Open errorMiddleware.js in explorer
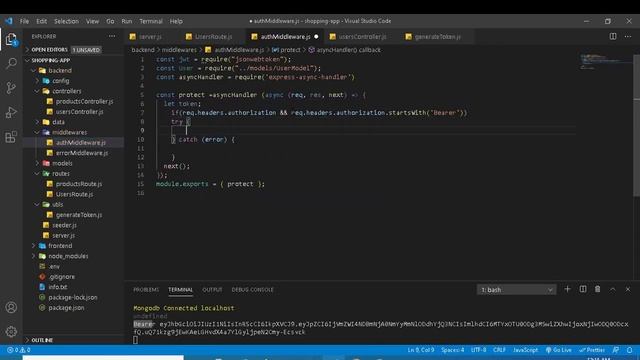This screenshot has width=640, height=360. coord(82,153)
